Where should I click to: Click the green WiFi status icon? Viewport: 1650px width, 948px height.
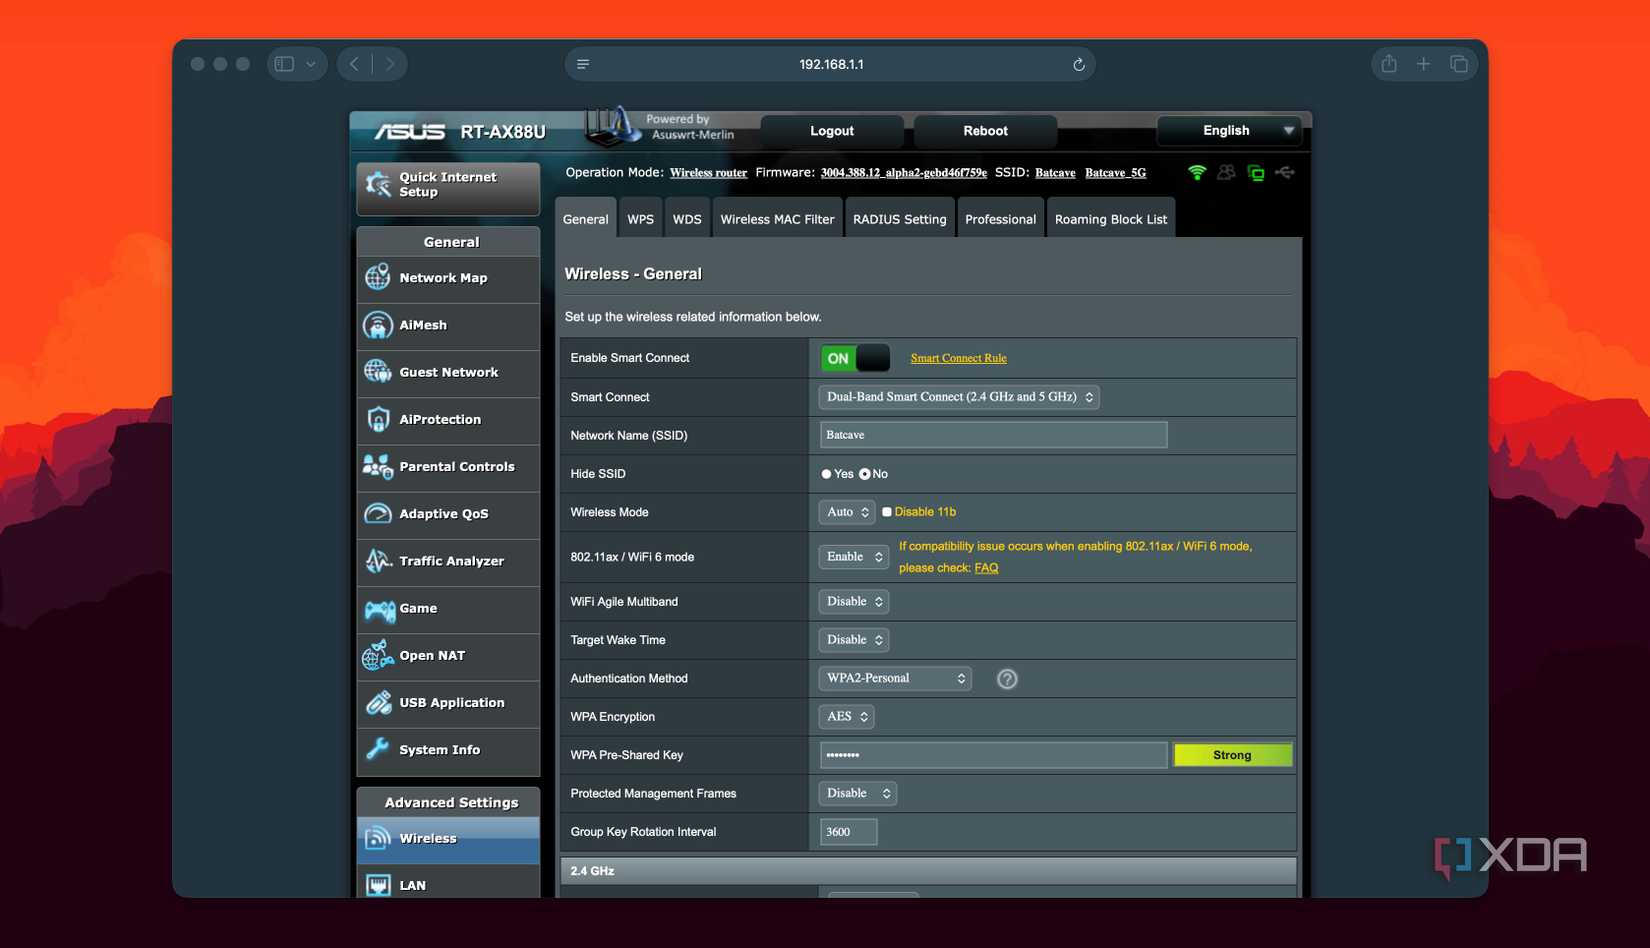tap(1196, 173)
